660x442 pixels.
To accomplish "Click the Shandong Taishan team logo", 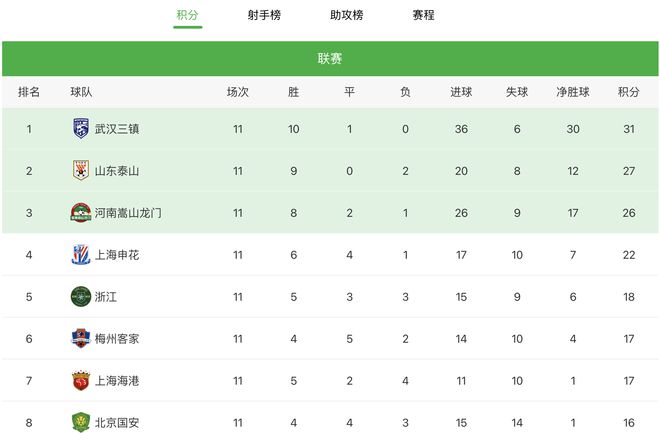I will click(x=81, y=170).
